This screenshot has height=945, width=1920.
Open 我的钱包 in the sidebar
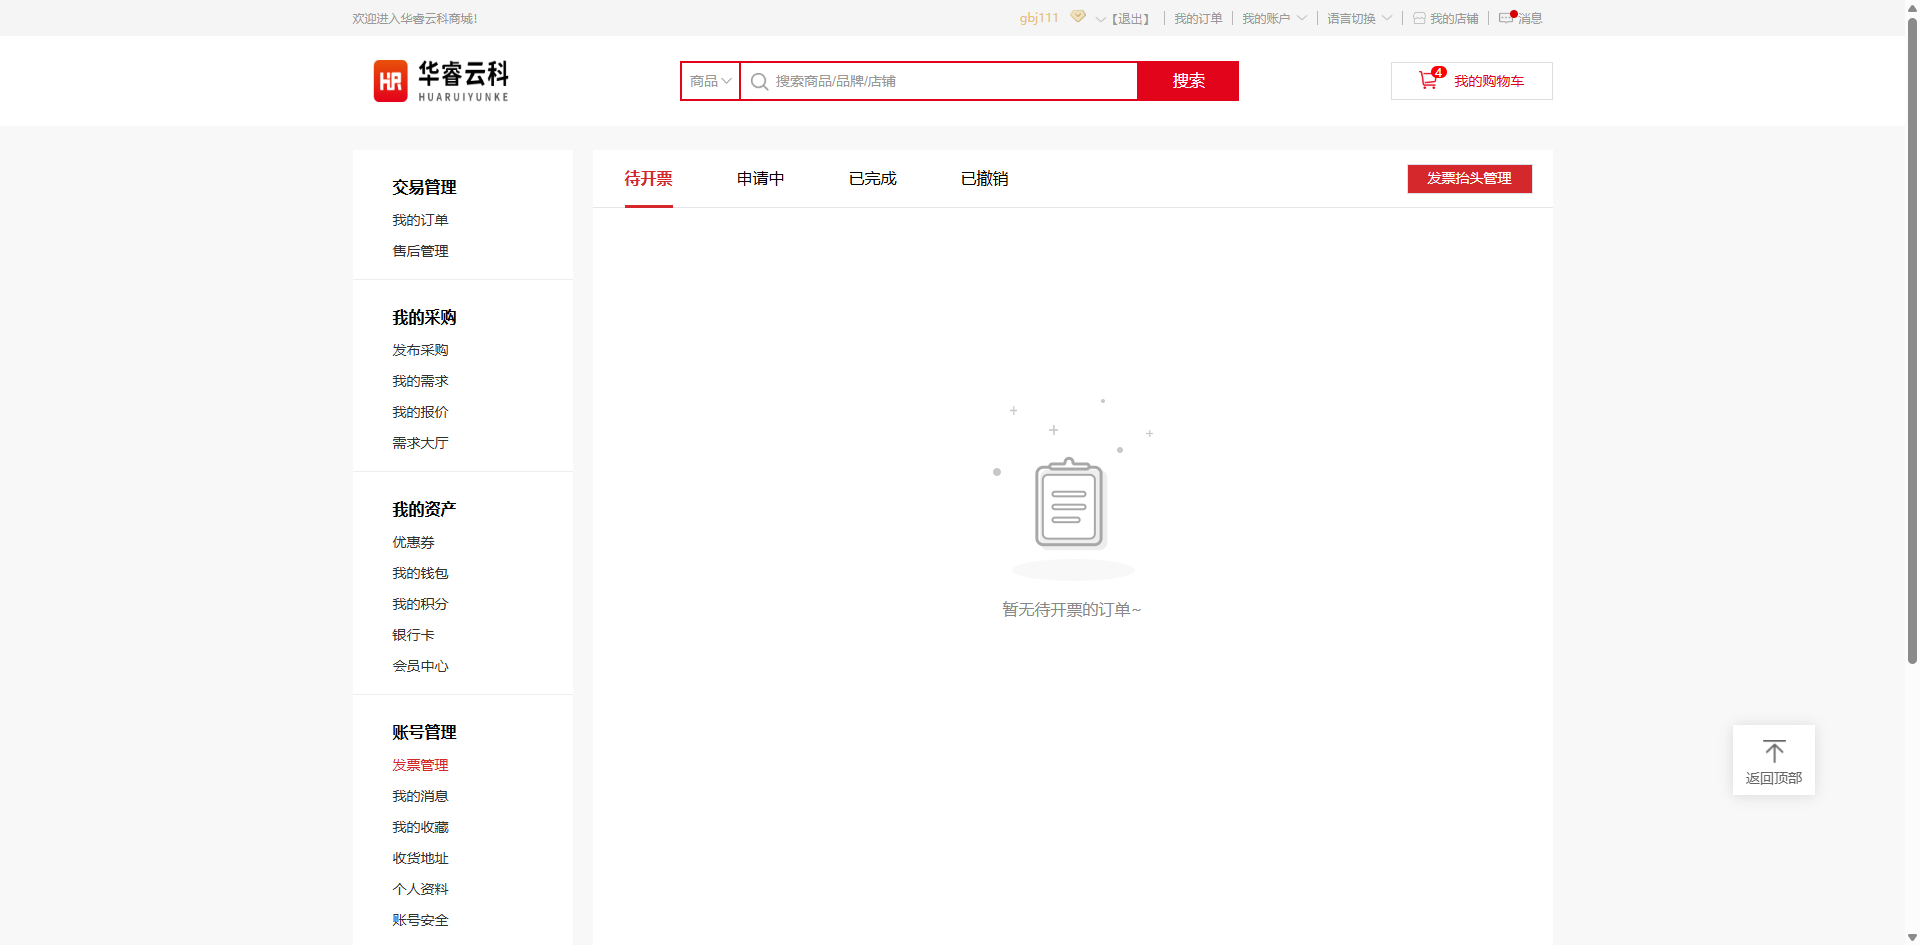(420, 573)
